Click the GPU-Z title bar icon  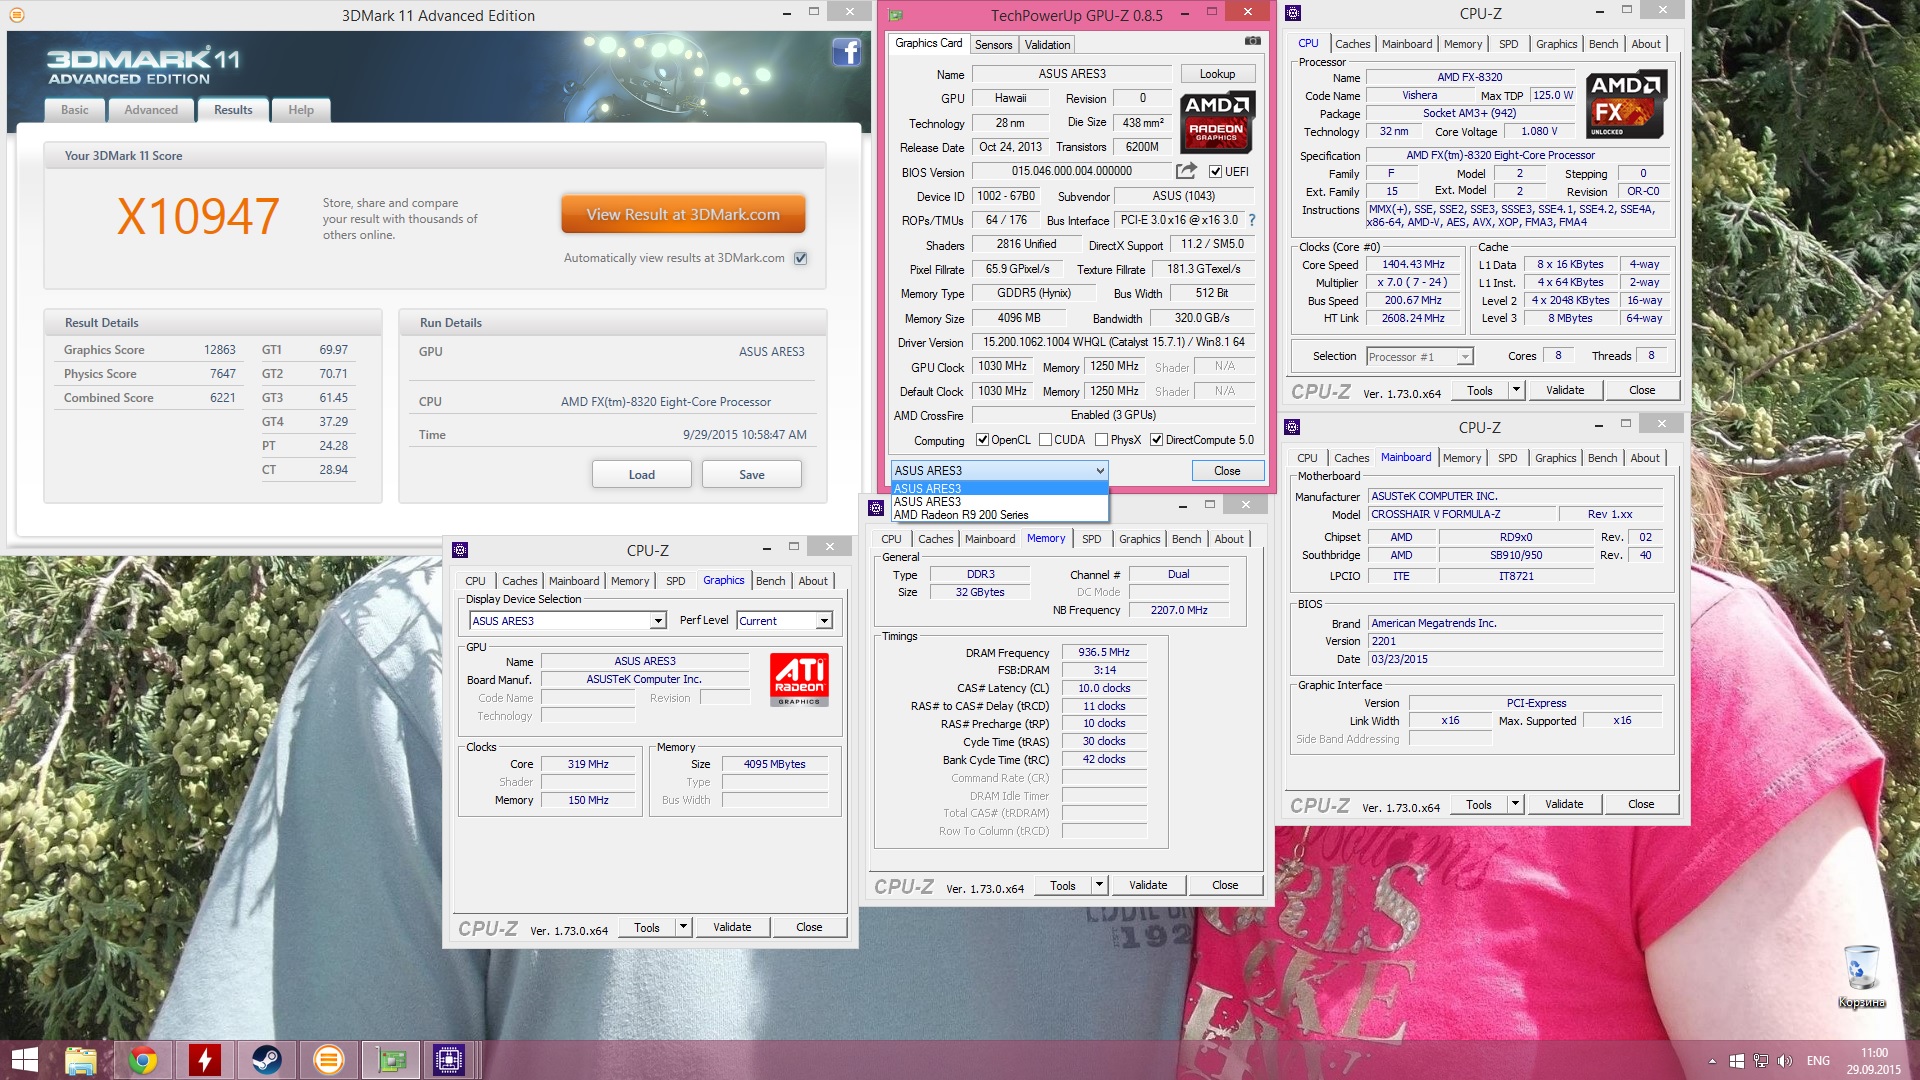(895, 15)
